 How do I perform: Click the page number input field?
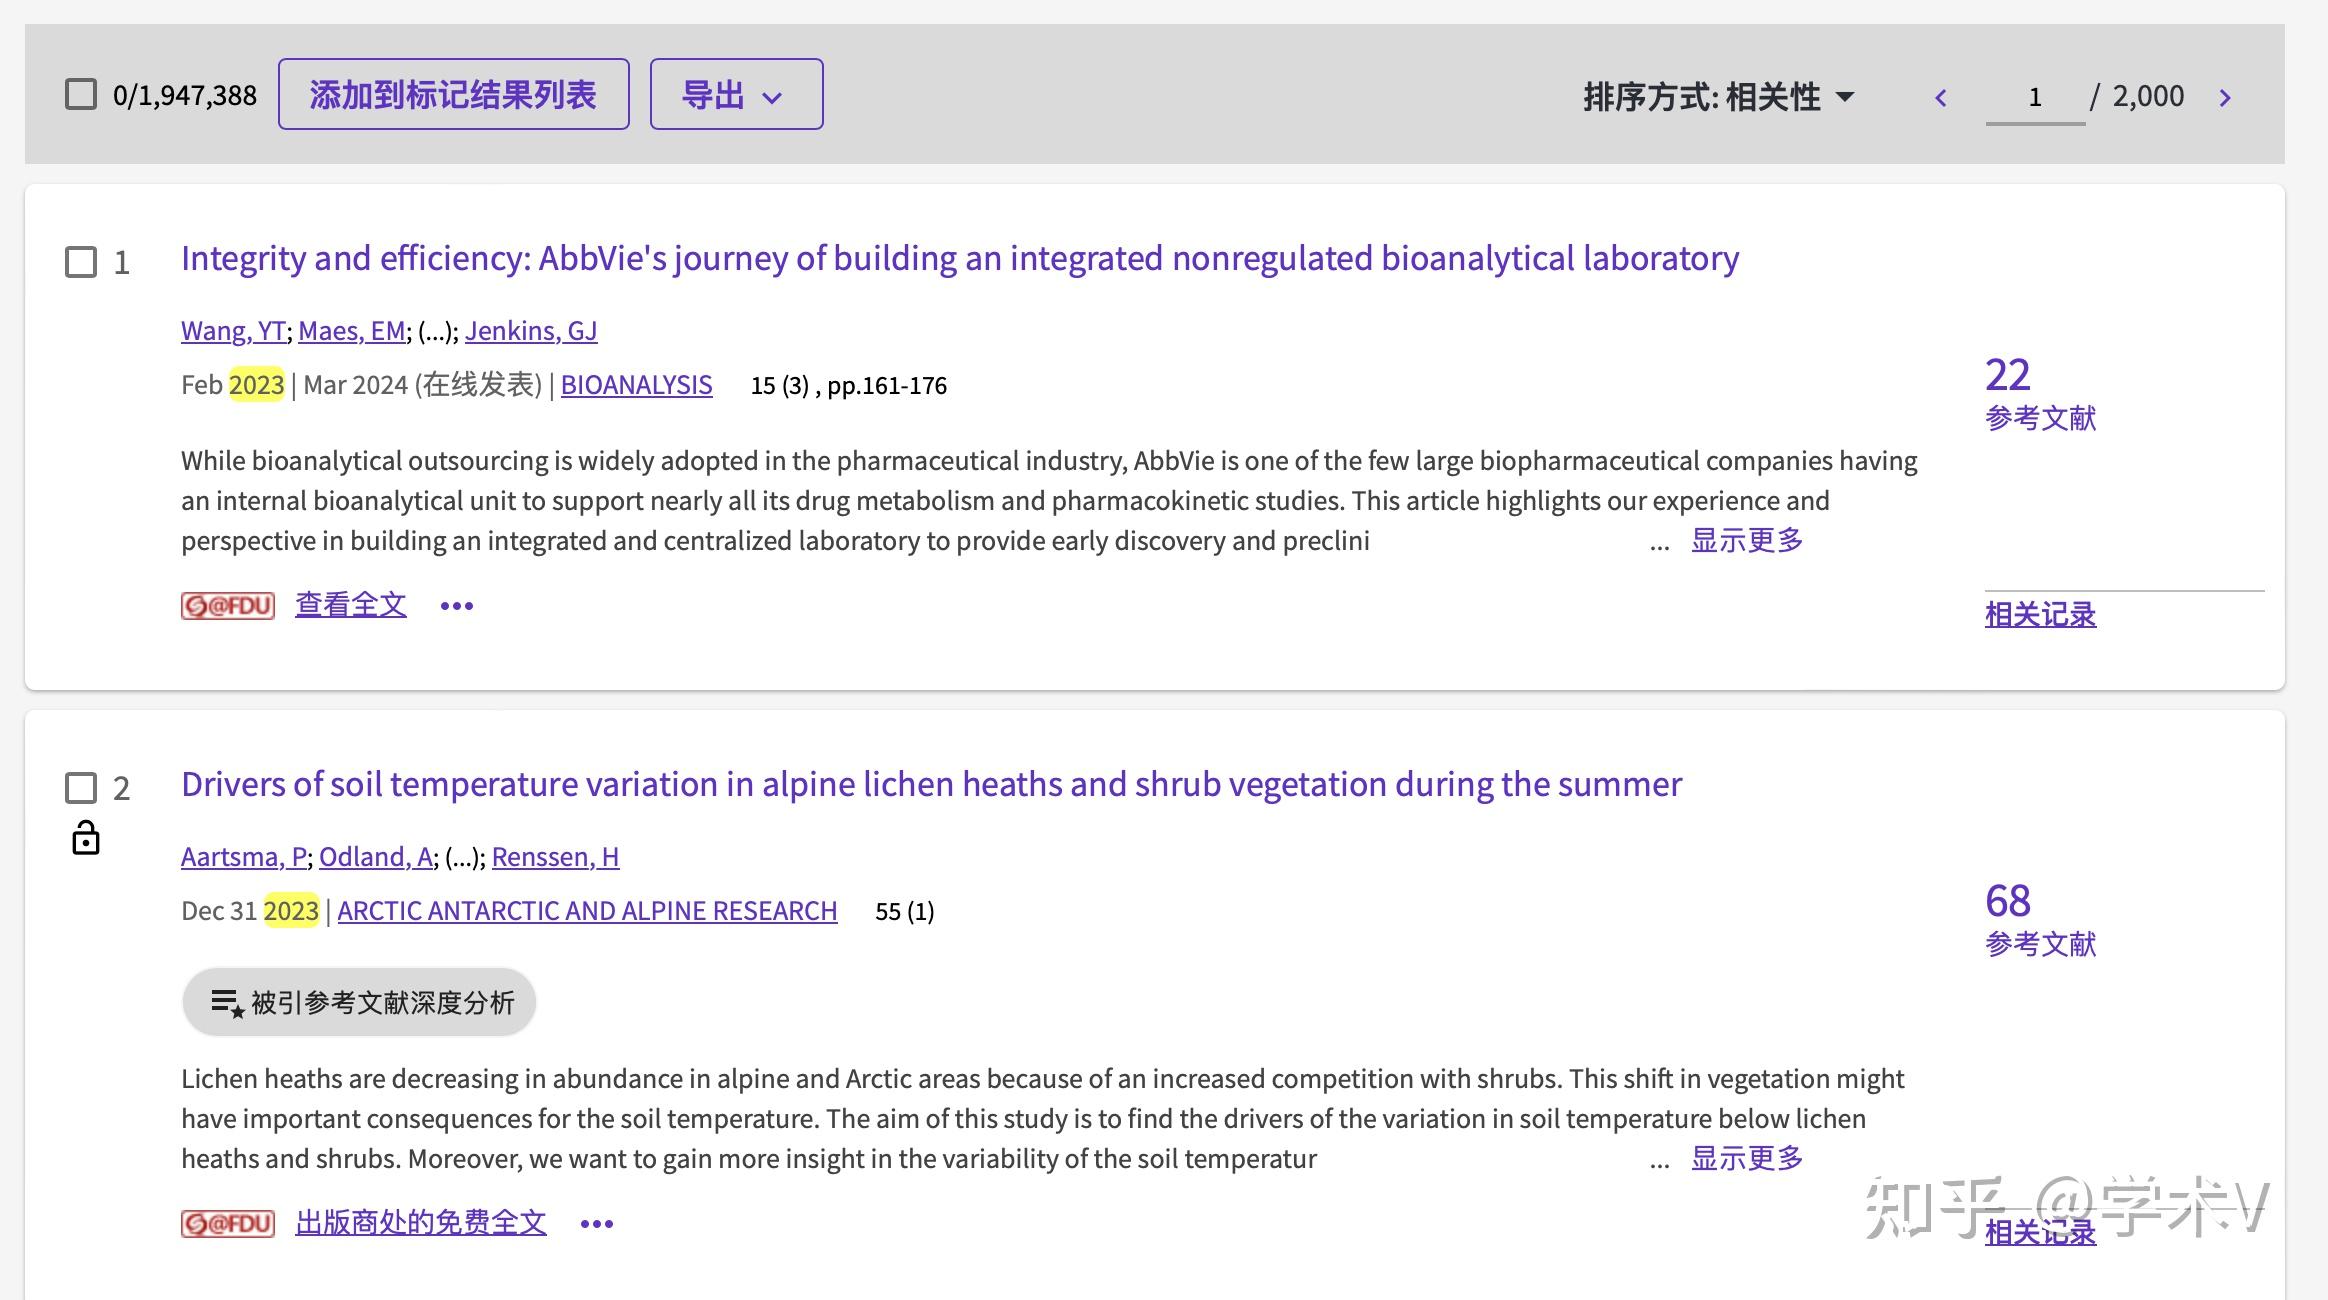(x=2036, y=96)
